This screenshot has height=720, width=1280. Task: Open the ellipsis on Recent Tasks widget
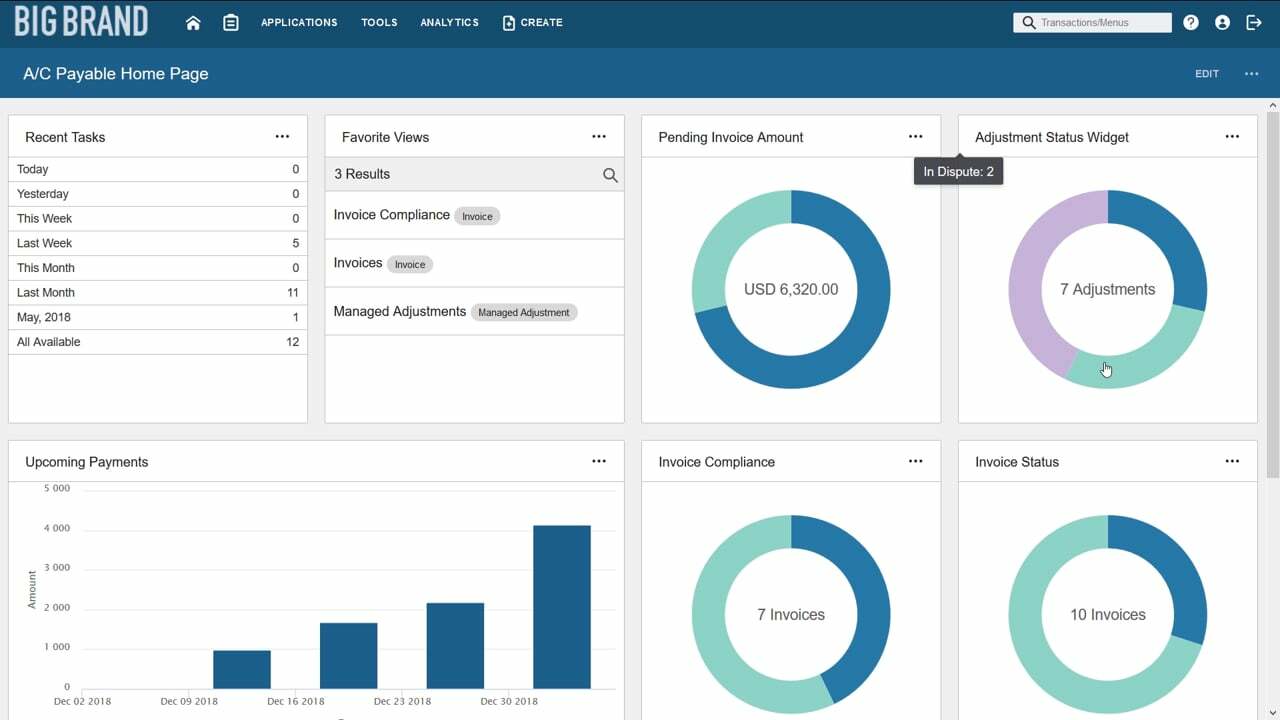coord(283,136)
